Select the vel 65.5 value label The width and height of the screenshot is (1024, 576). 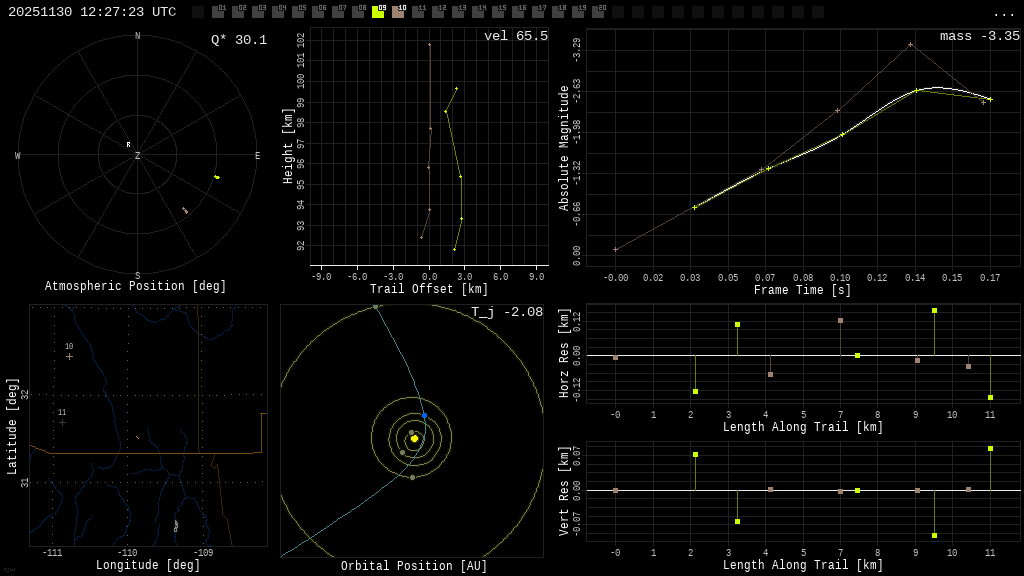coord(516,36)
